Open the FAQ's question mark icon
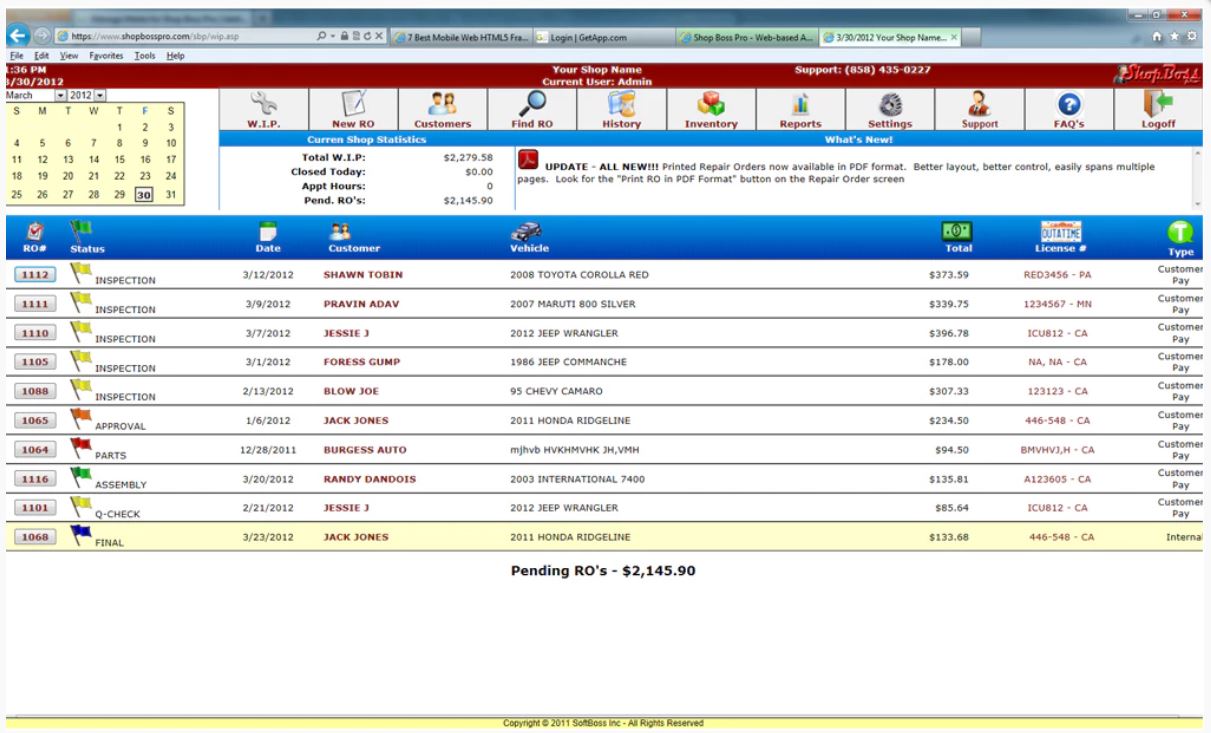The height and width of the screenshot is (733, 1211). click(1068, 104)
